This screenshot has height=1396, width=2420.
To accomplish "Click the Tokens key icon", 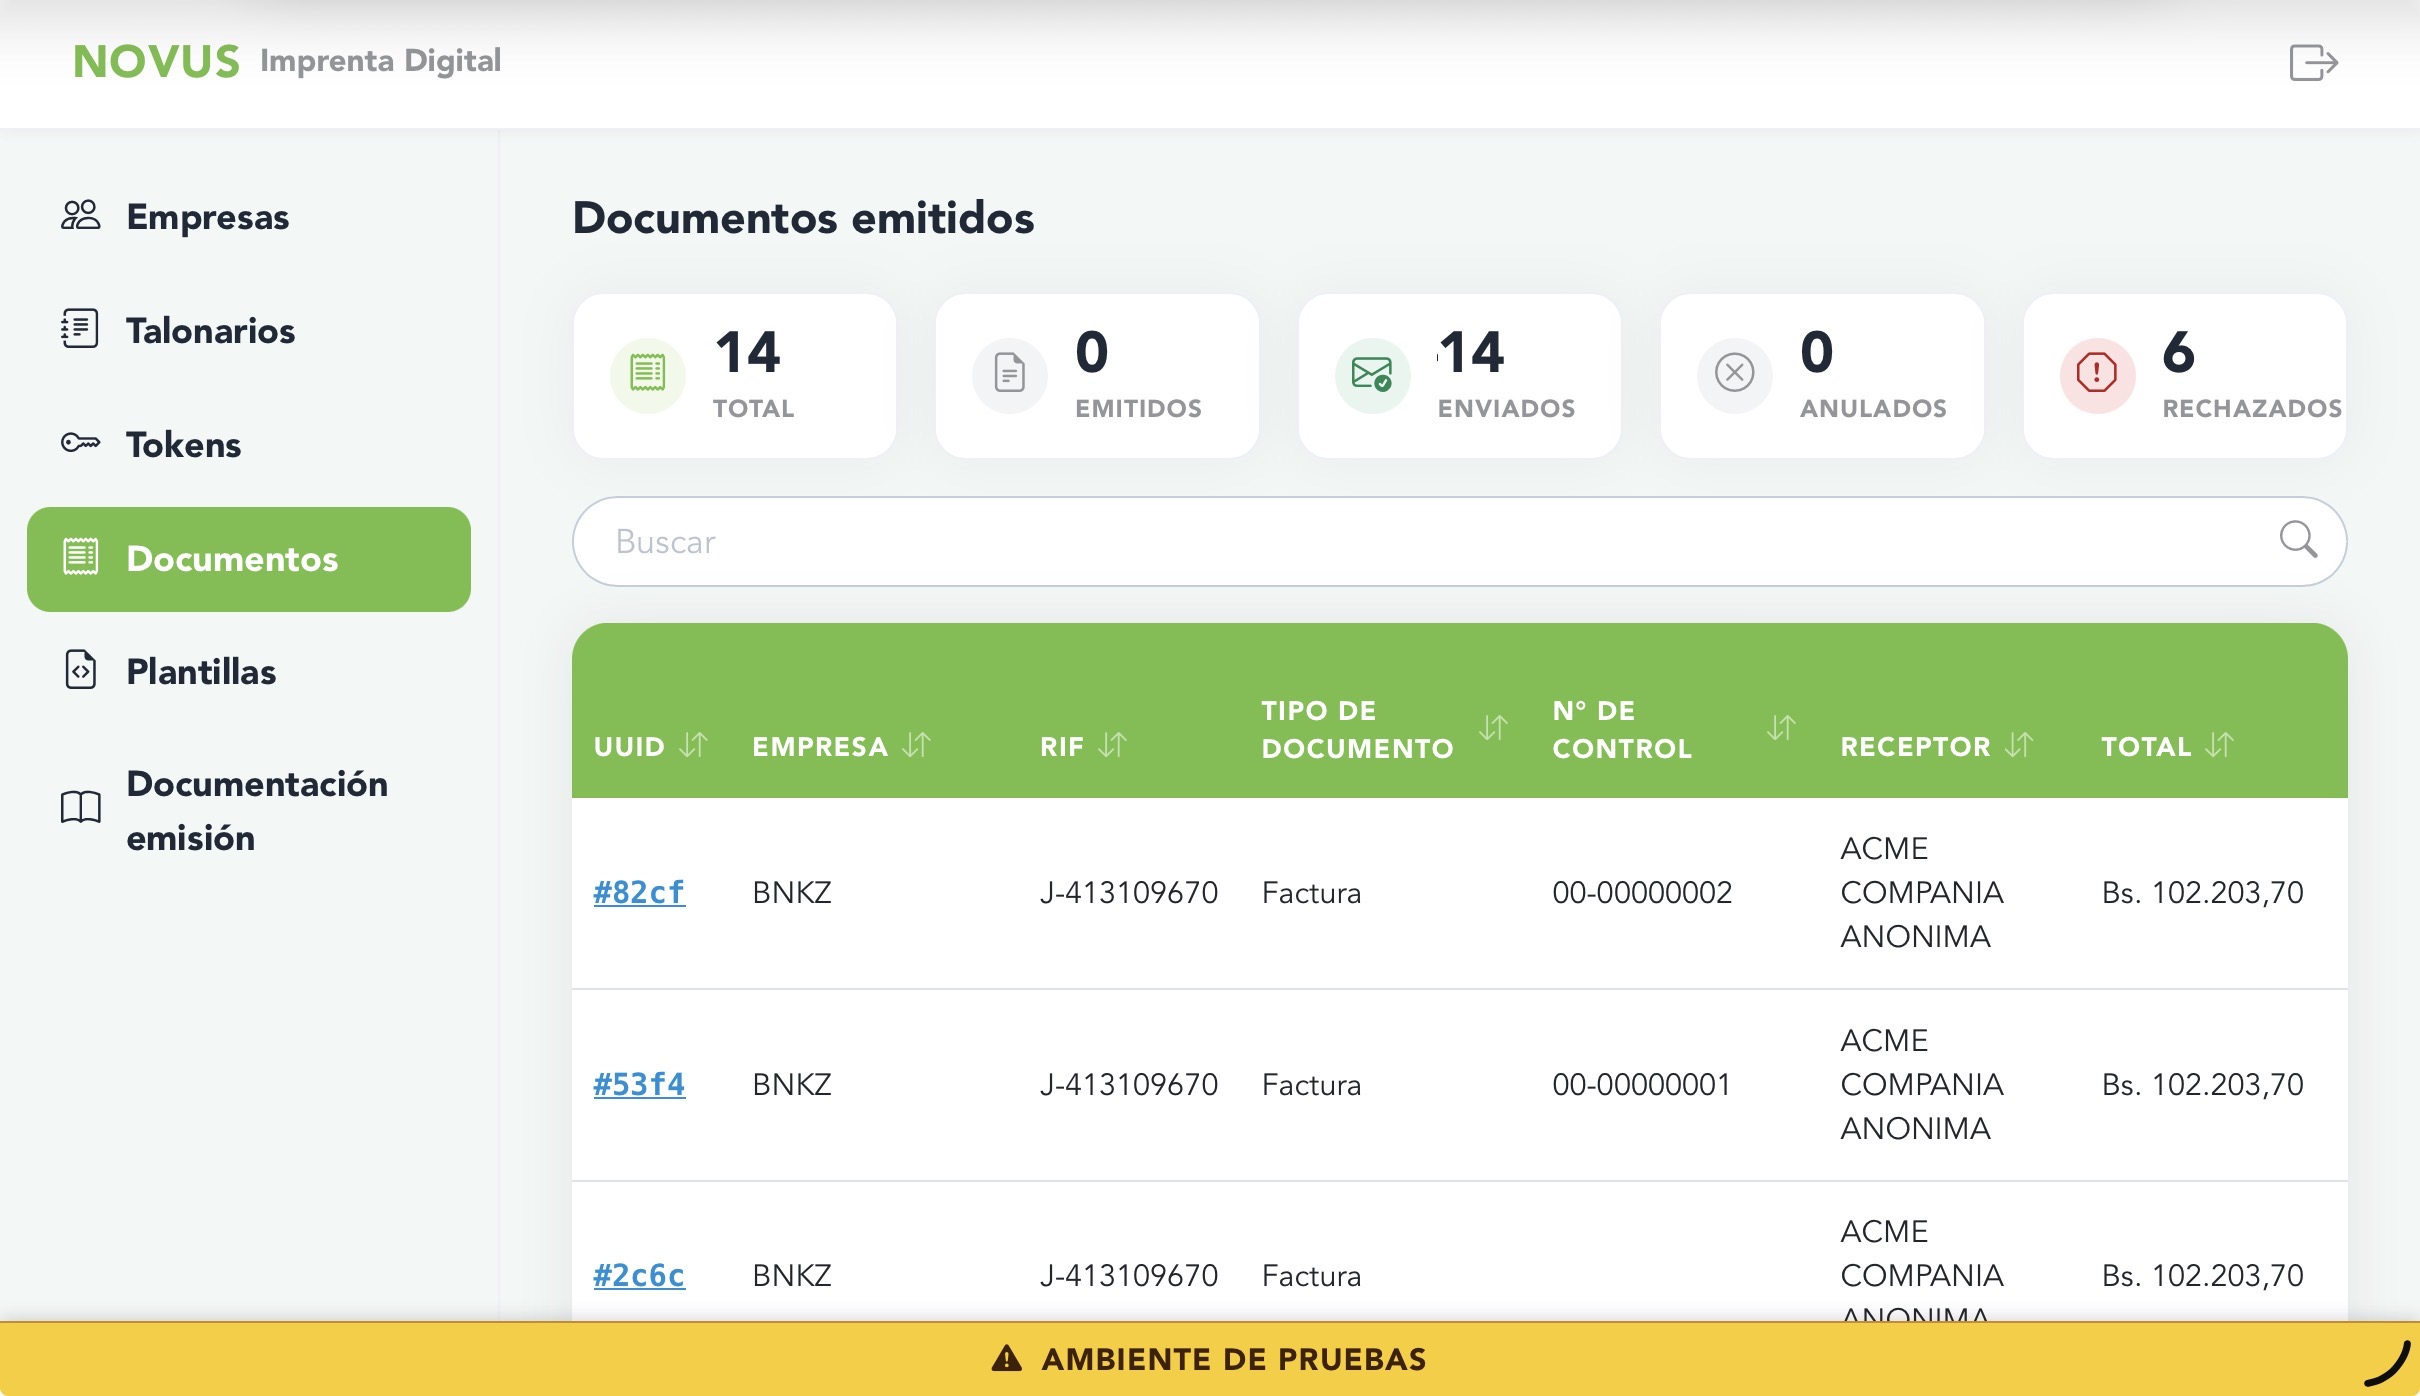I will tap(80, 442).
